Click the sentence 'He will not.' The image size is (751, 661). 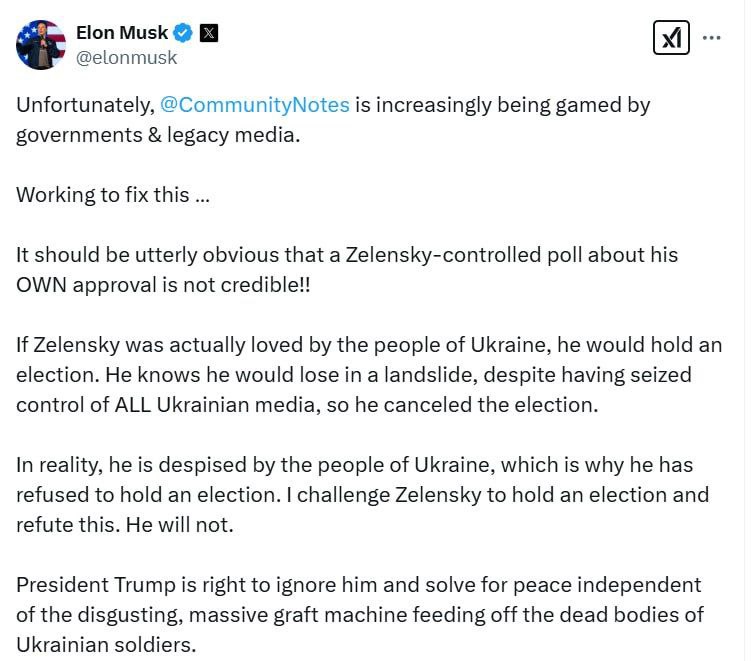tap(180, 525)
